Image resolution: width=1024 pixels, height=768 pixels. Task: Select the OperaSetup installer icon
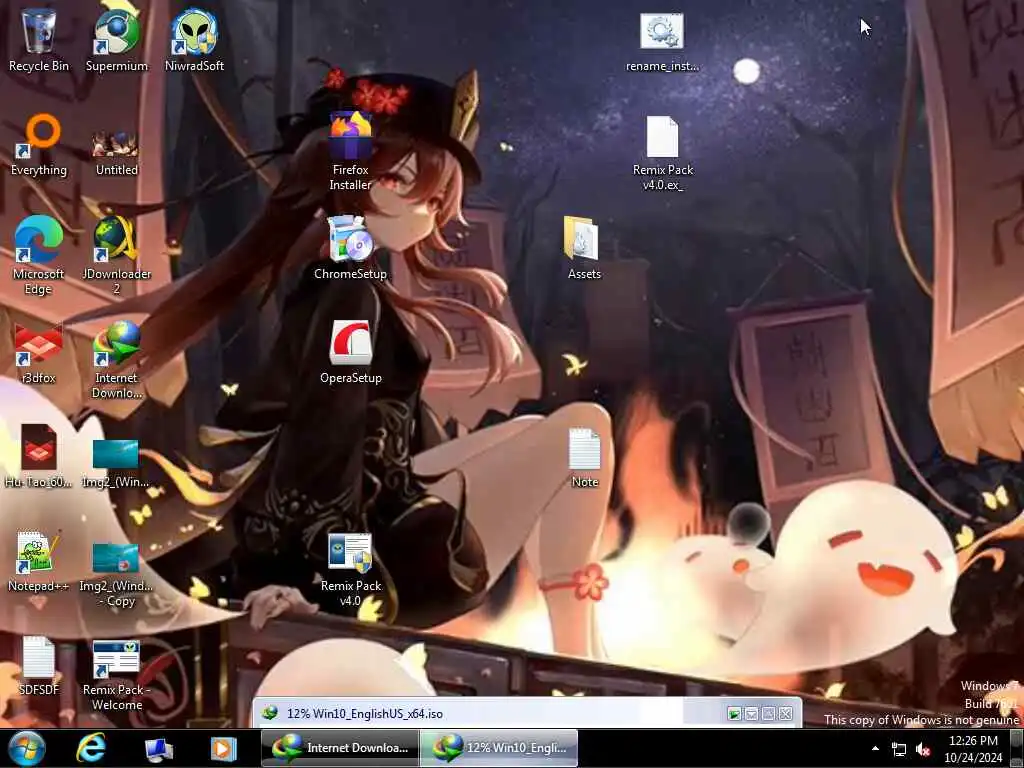click(351, 353)
